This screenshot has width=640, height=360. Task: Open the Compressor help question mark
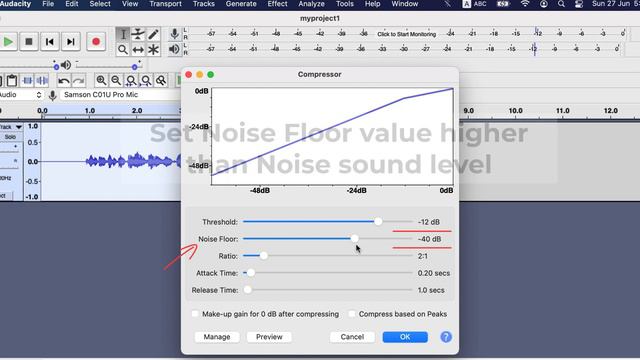[446, 337]
